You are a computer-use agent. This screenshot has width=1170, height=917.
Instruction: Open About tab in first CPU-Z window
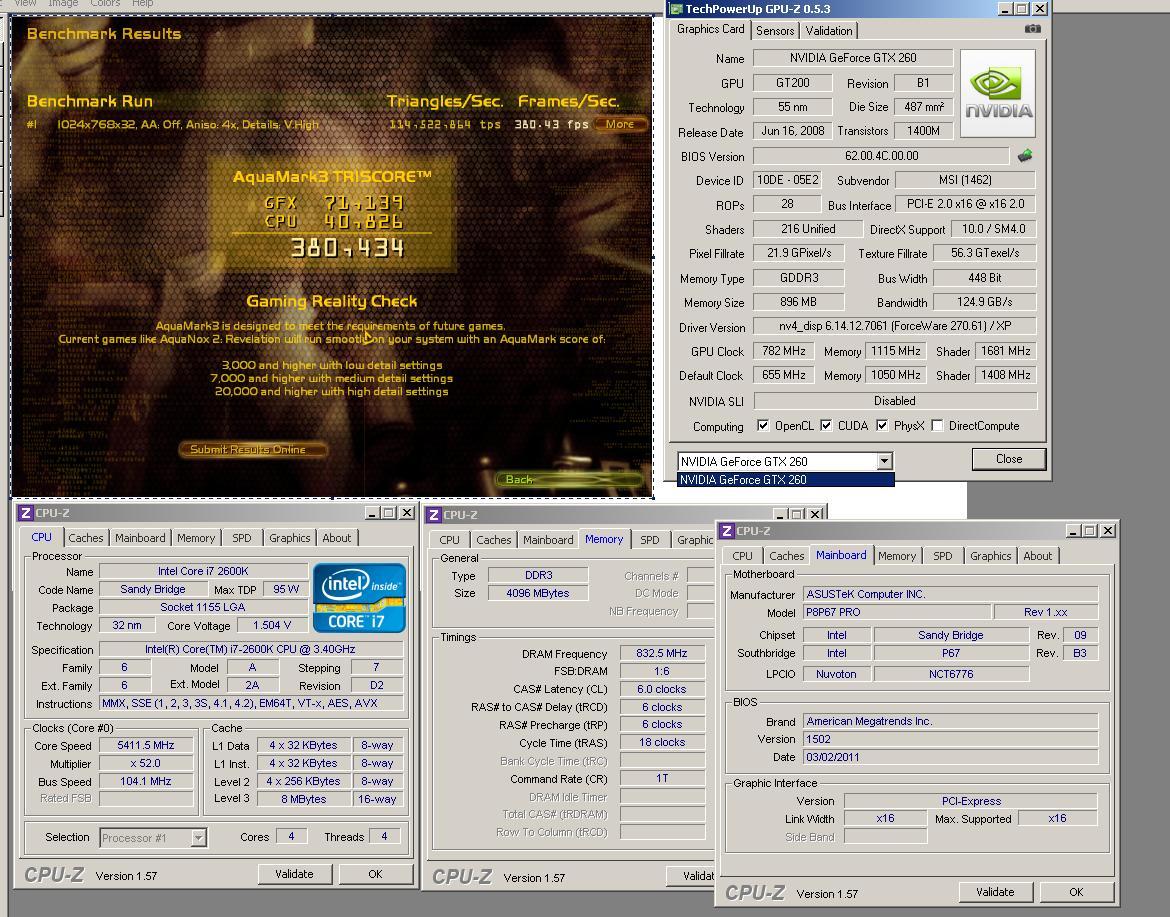(x=337, y=538)
